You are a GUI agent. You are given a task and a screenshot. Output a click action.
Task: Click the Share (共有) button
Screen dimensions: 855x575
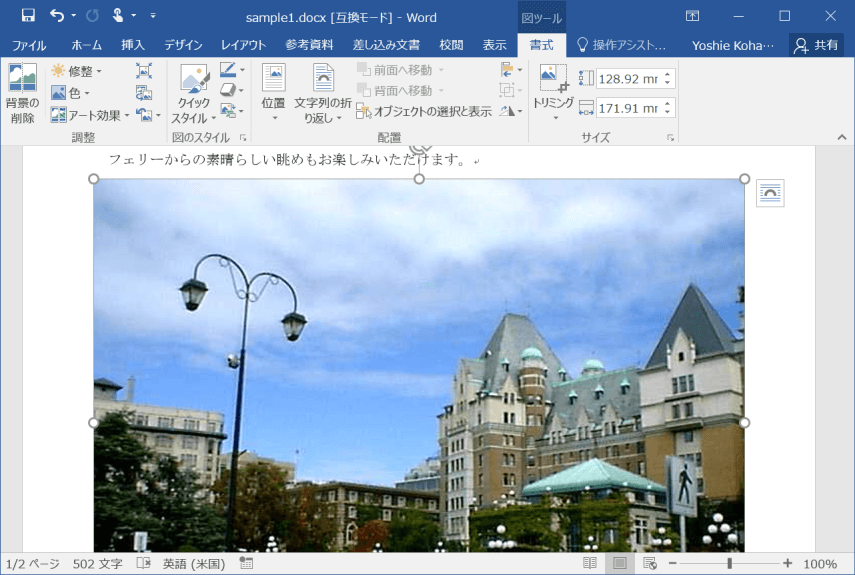coord(816,45)
